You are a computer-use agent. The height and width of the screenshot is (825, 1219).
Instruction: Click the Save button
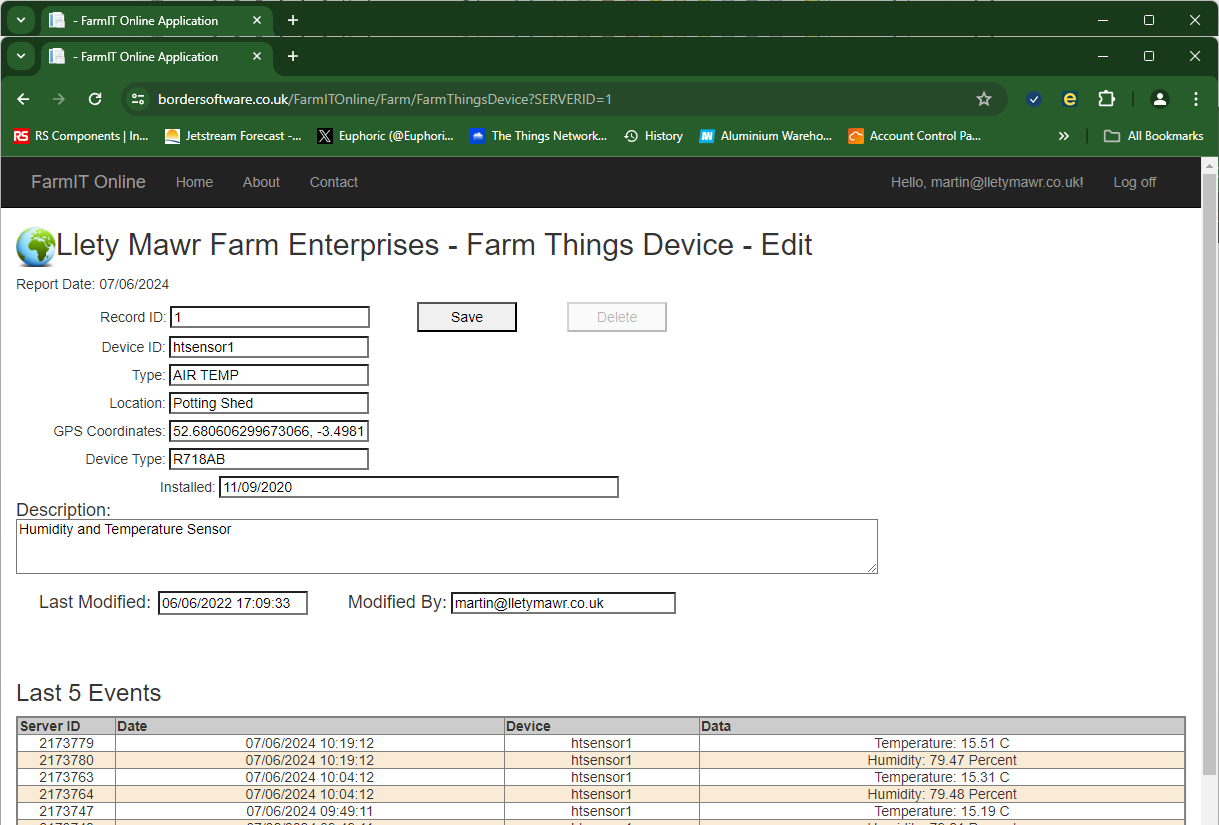tap(467, 317)
